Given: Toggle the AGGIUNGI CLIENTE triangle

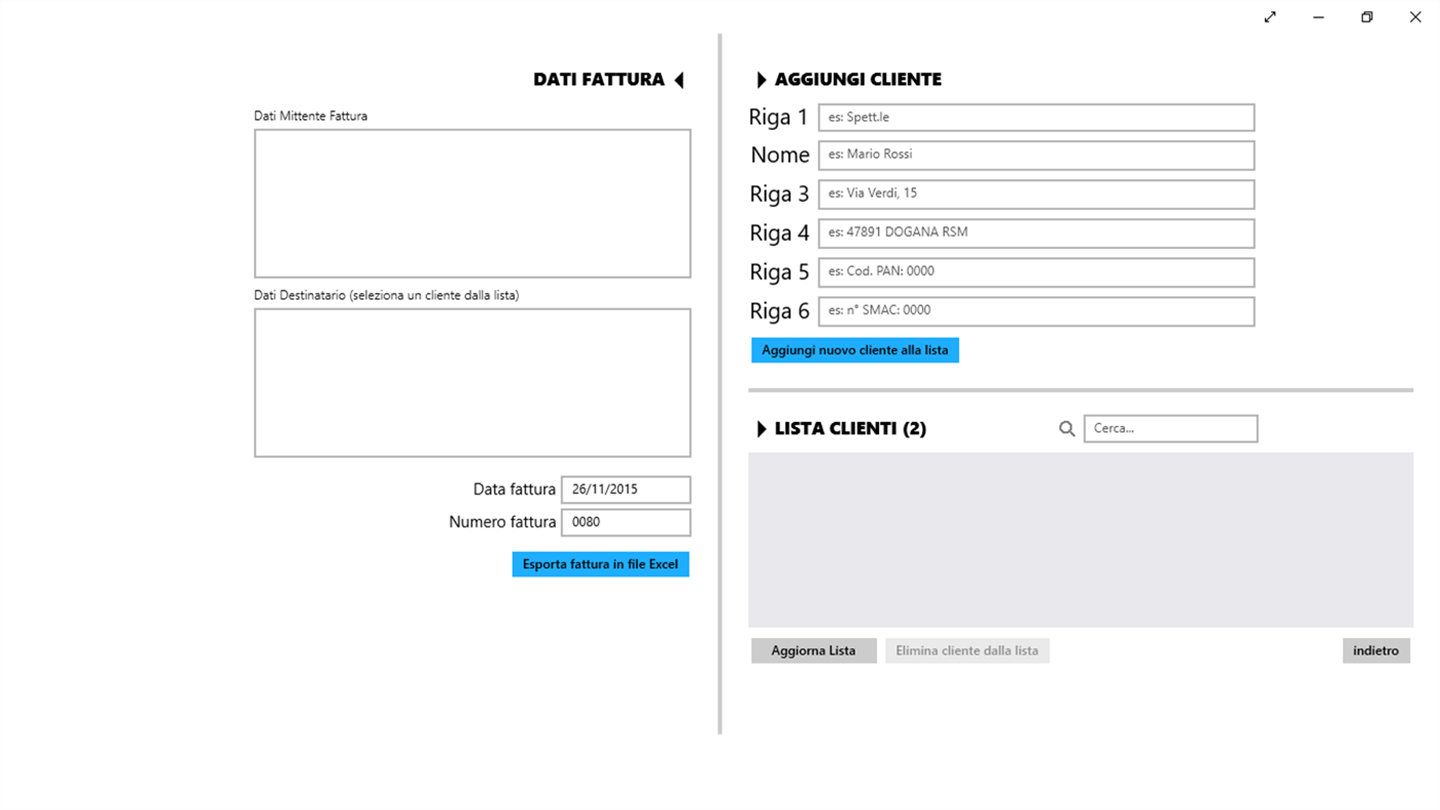Looking at the screenshot, I should [x=761, y=80].
